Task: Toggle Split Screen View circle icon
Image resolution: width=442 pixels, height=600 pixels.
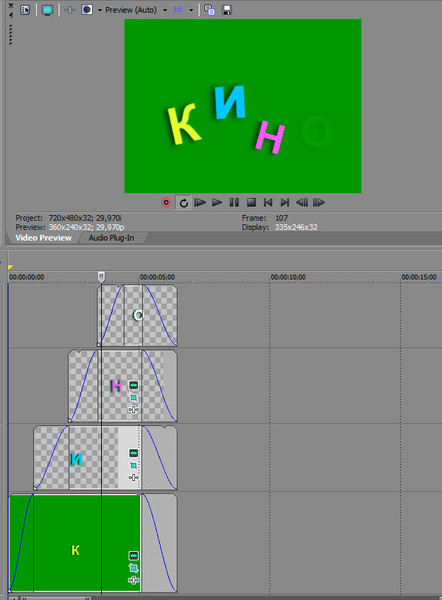Action: click(87, 10)
